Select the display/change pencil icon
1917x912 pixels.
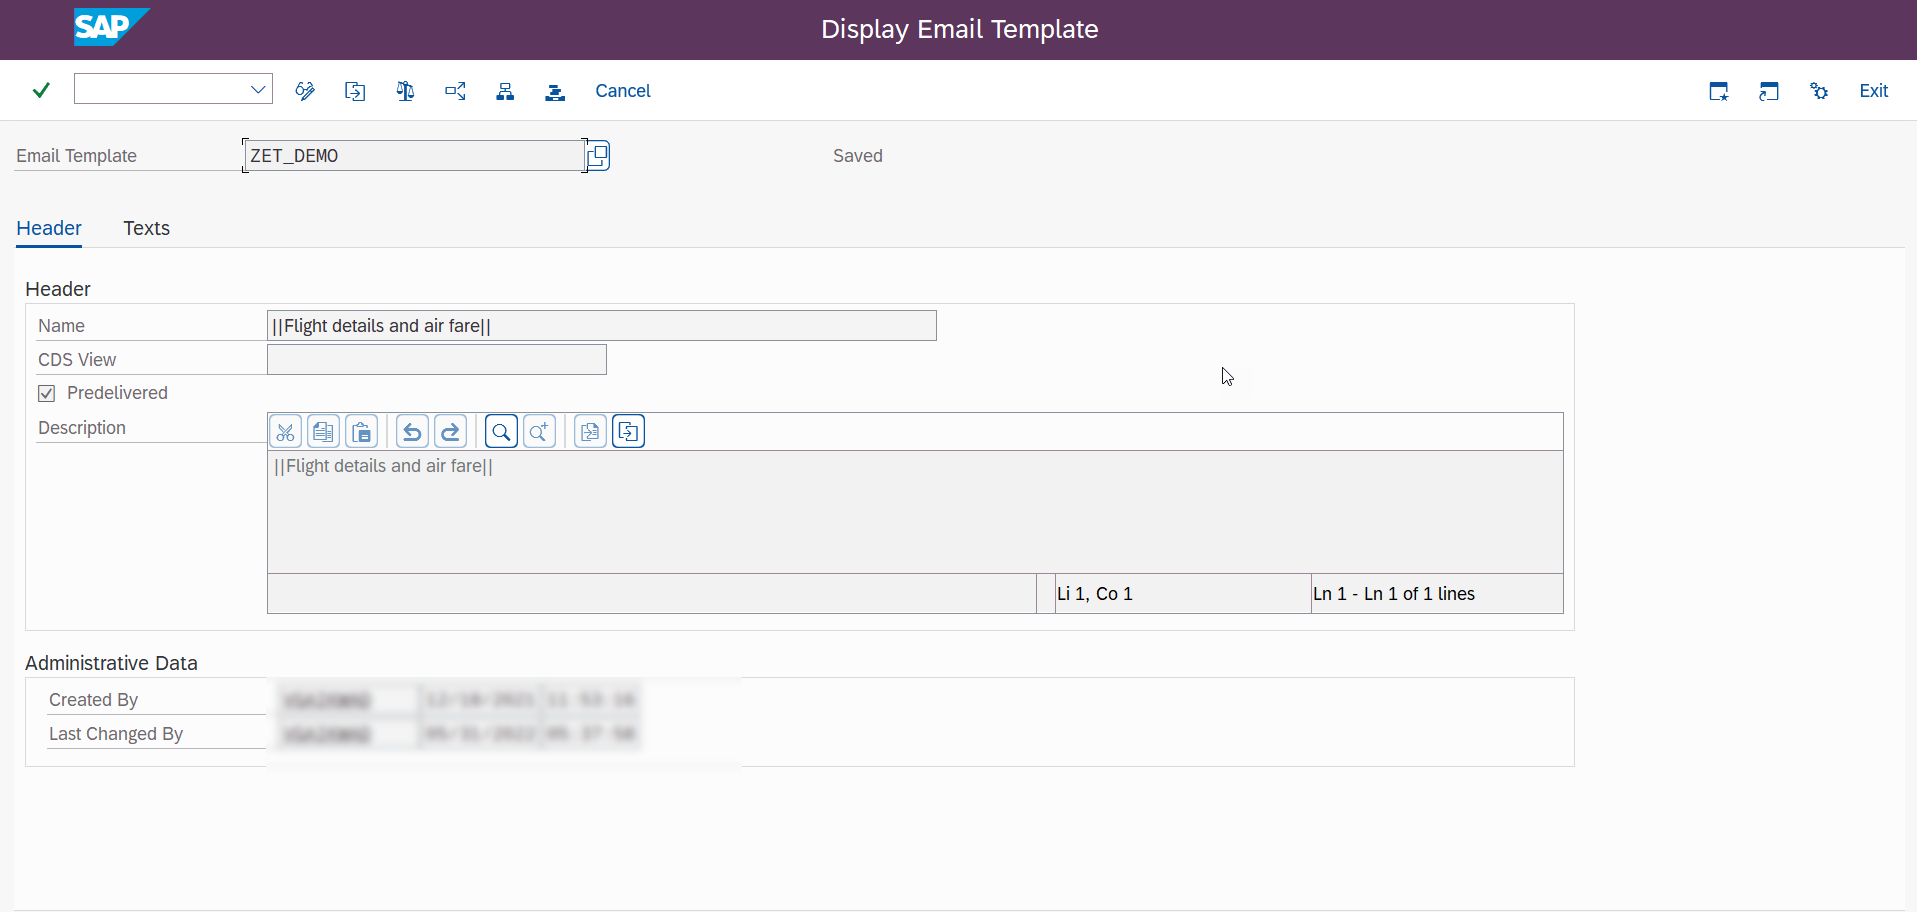pos(305,90)
